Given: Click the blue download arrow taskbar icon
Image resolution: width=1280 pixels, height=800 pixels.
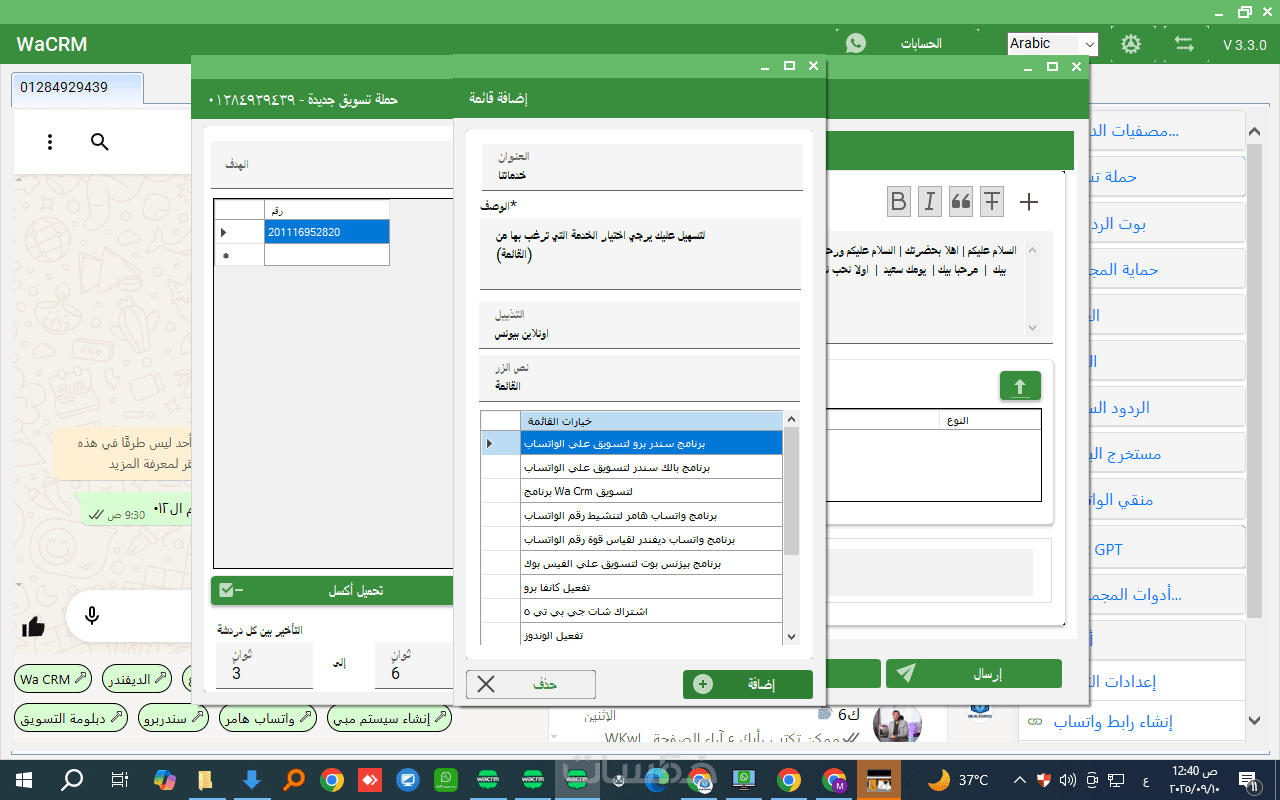Looking at the screenshot, I should click(251, 780).
